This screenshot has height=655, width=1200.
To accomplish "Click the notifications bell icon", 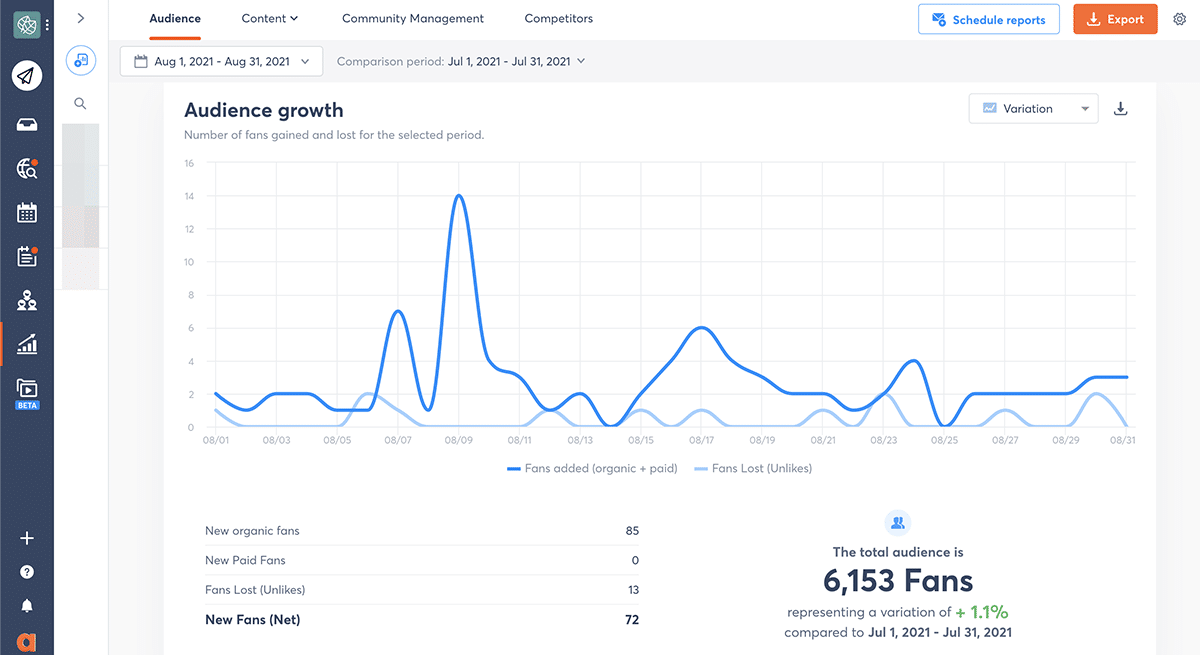I will [x=27, y=605].
